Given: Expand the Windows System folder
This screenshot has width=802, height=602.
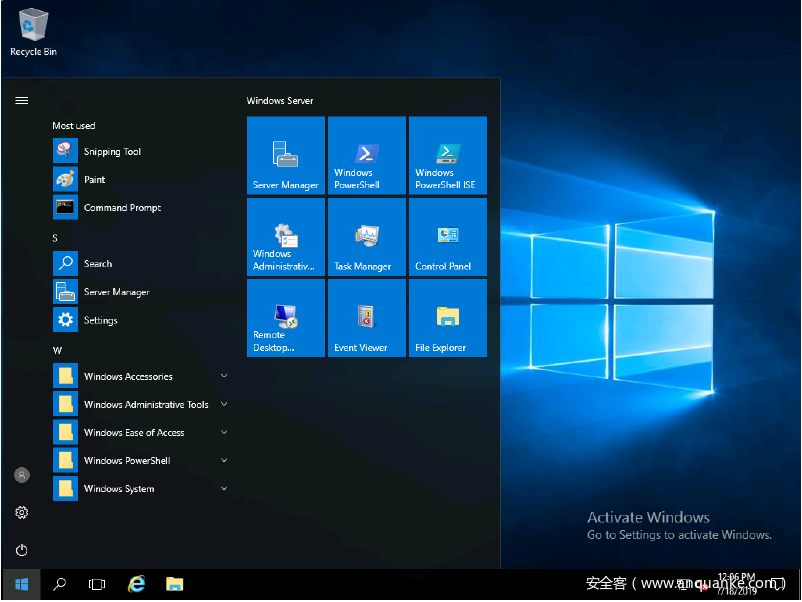Looking at the screenshot, I should point(140,488).
